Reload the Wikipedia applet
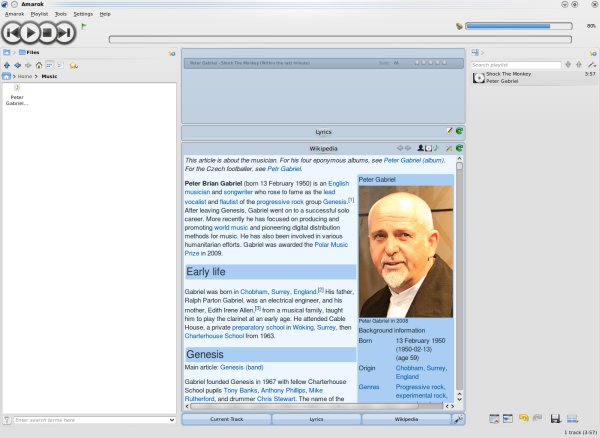The width and height of the screenshot is (600, 438). 459,148
